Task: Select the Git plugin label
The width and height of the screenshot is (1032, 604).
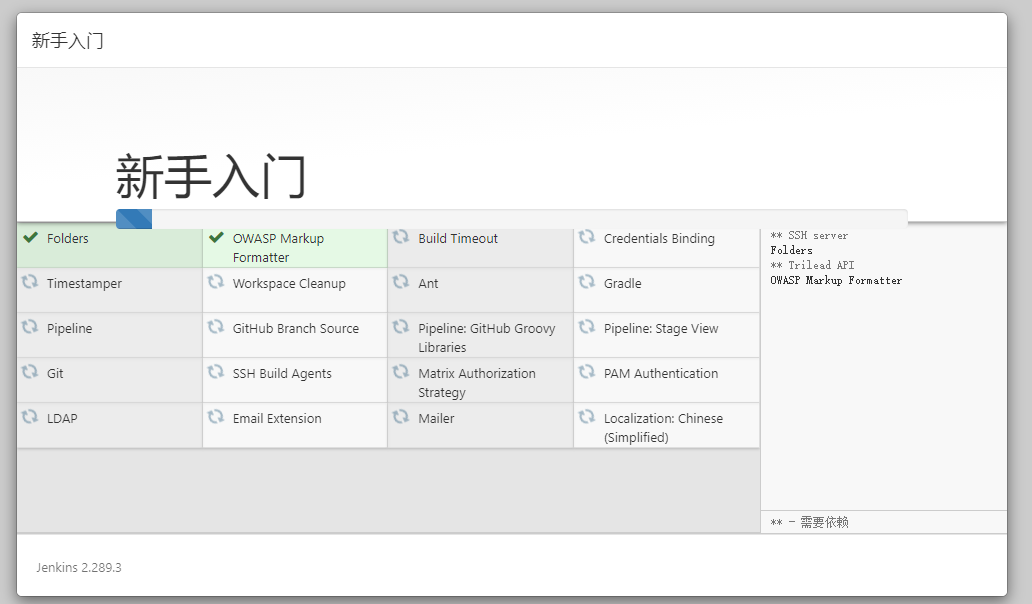Action: coord(55,374)
